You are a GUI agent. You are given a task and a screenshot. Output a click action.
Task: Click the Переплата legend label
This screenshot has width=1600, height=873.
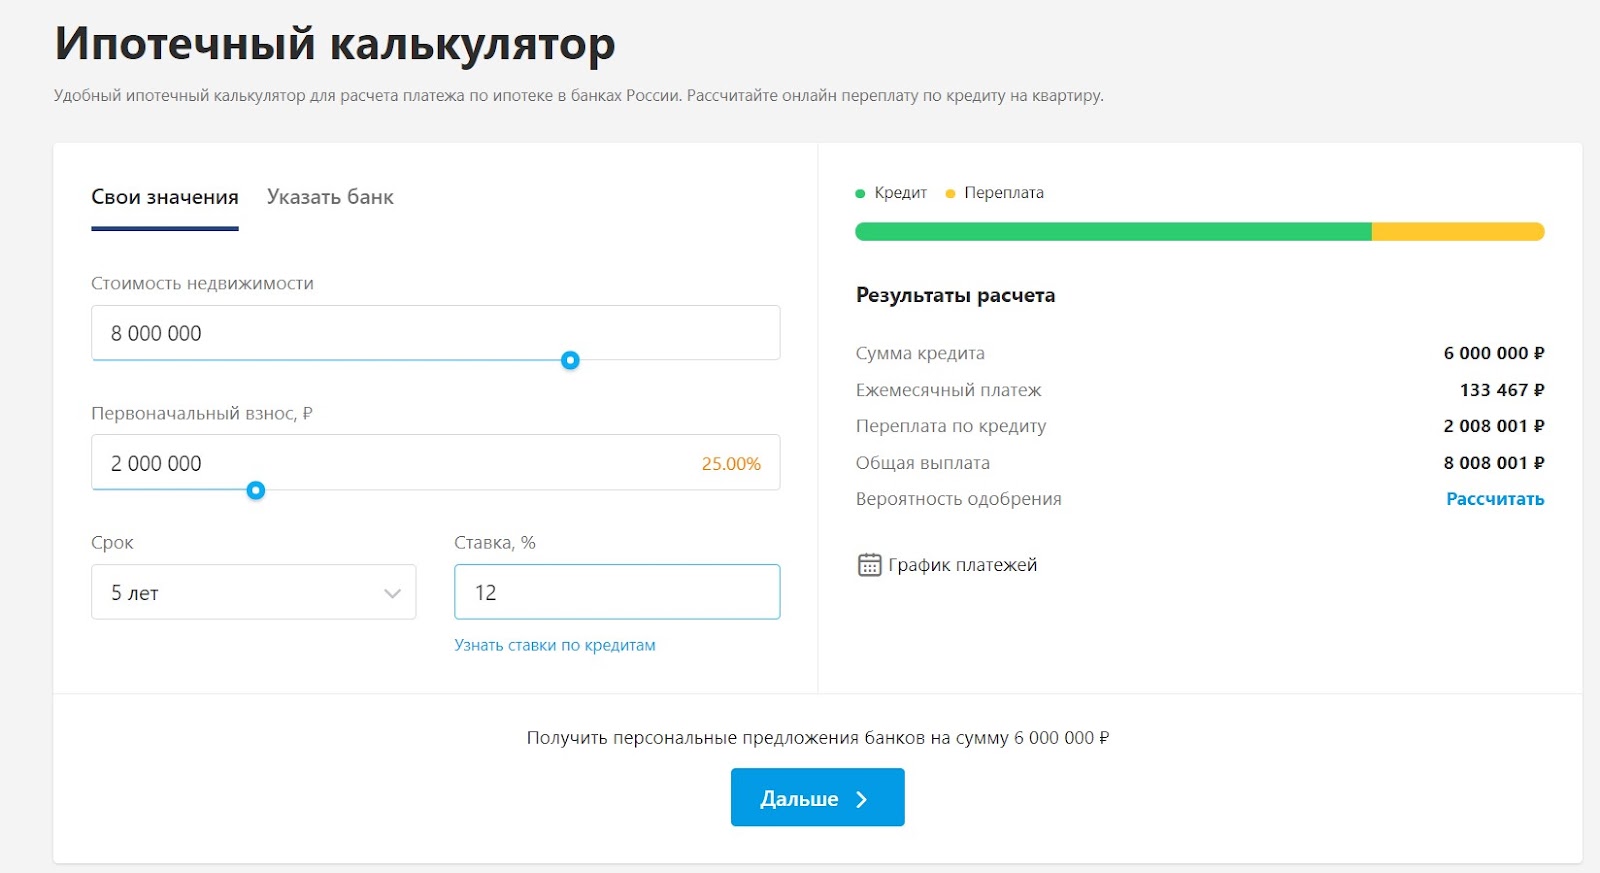[x=1004, y=193]
